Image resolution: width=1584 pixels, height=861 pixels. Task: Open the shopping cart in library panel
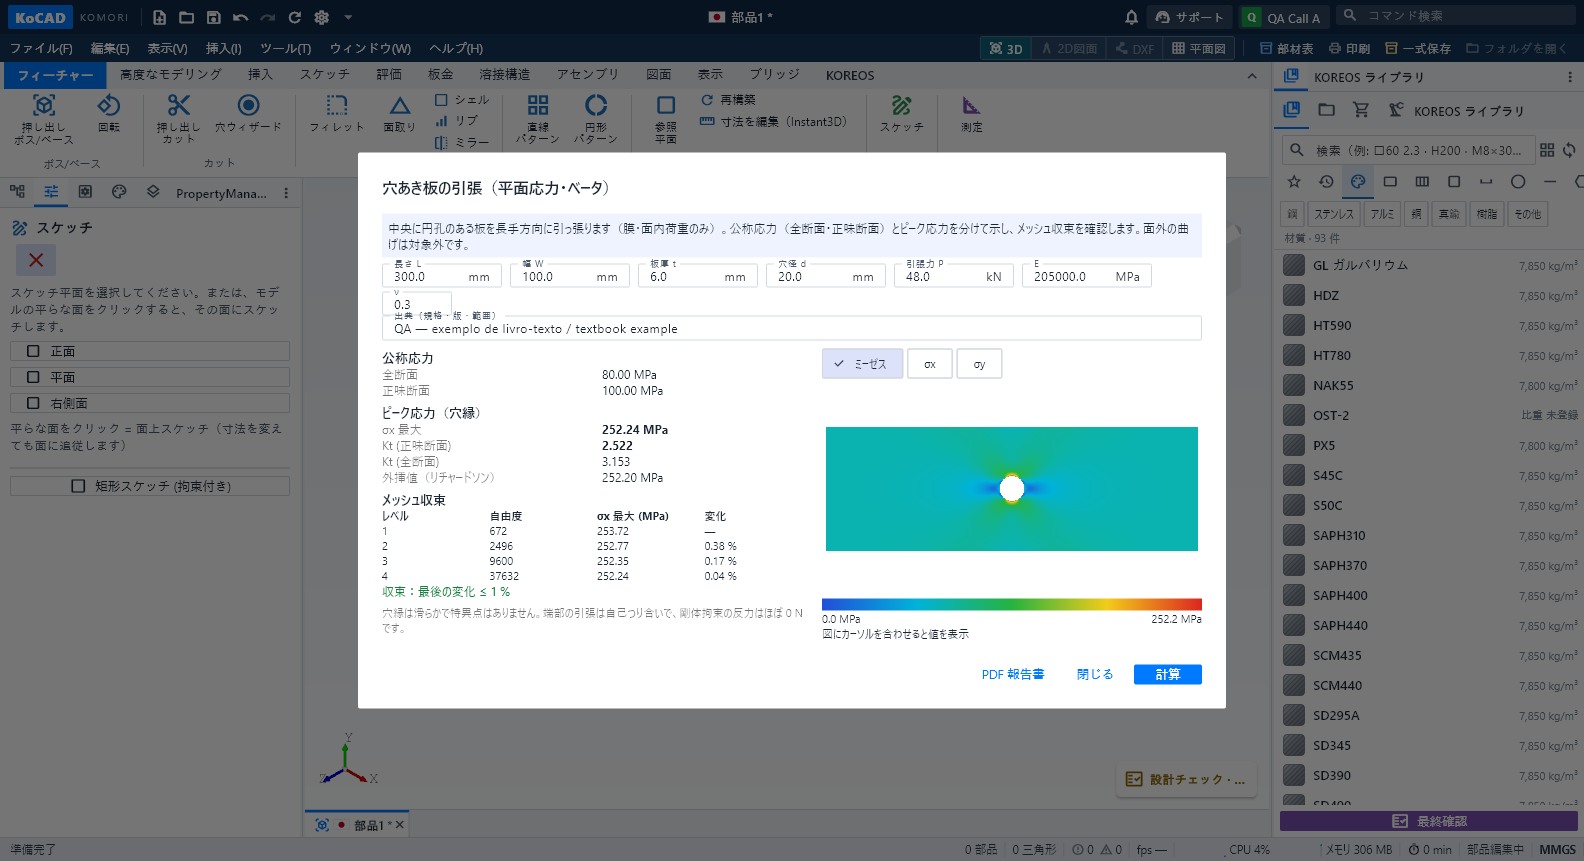[x=1361, y=110]
